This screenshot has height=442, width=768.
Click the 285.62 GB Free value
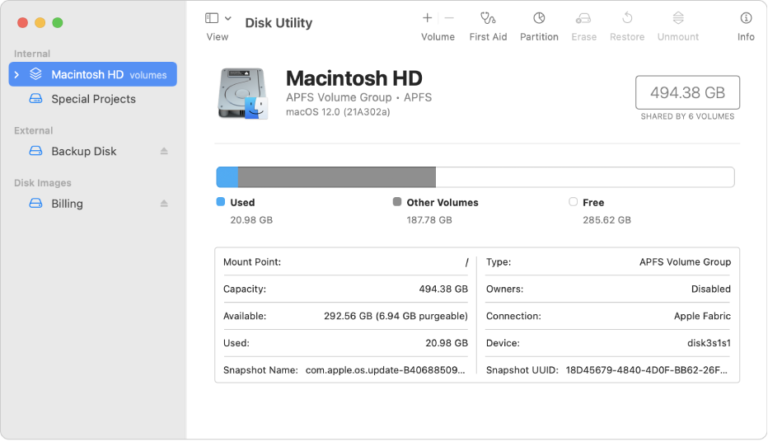(606, 220)
